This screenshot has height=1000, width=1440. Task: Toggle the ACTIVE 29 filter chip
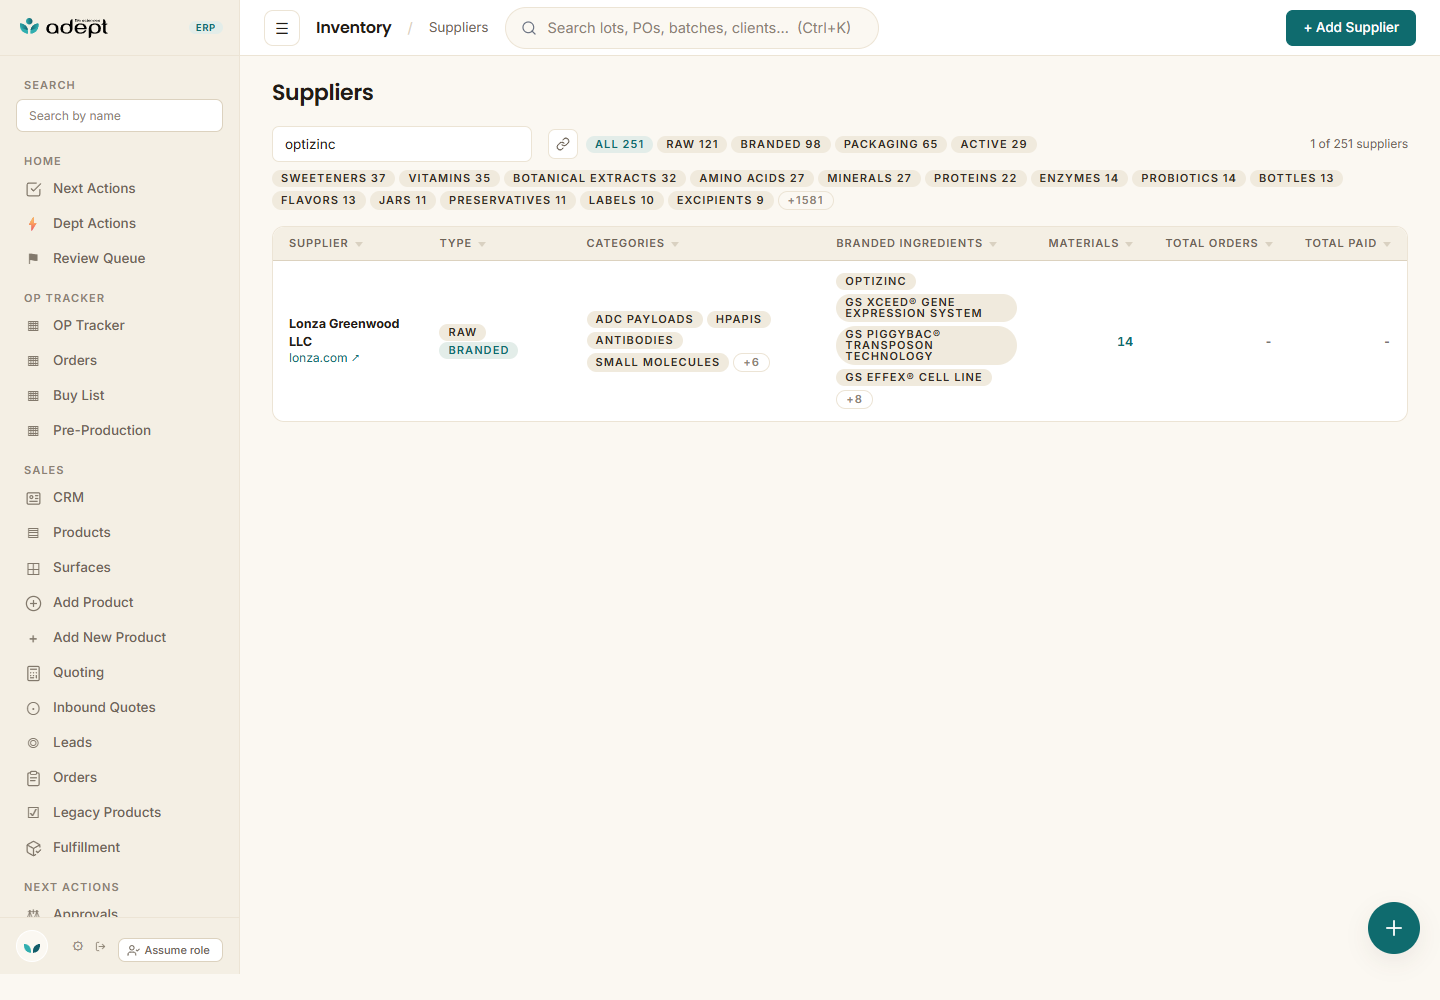click(x=993, y=144)
